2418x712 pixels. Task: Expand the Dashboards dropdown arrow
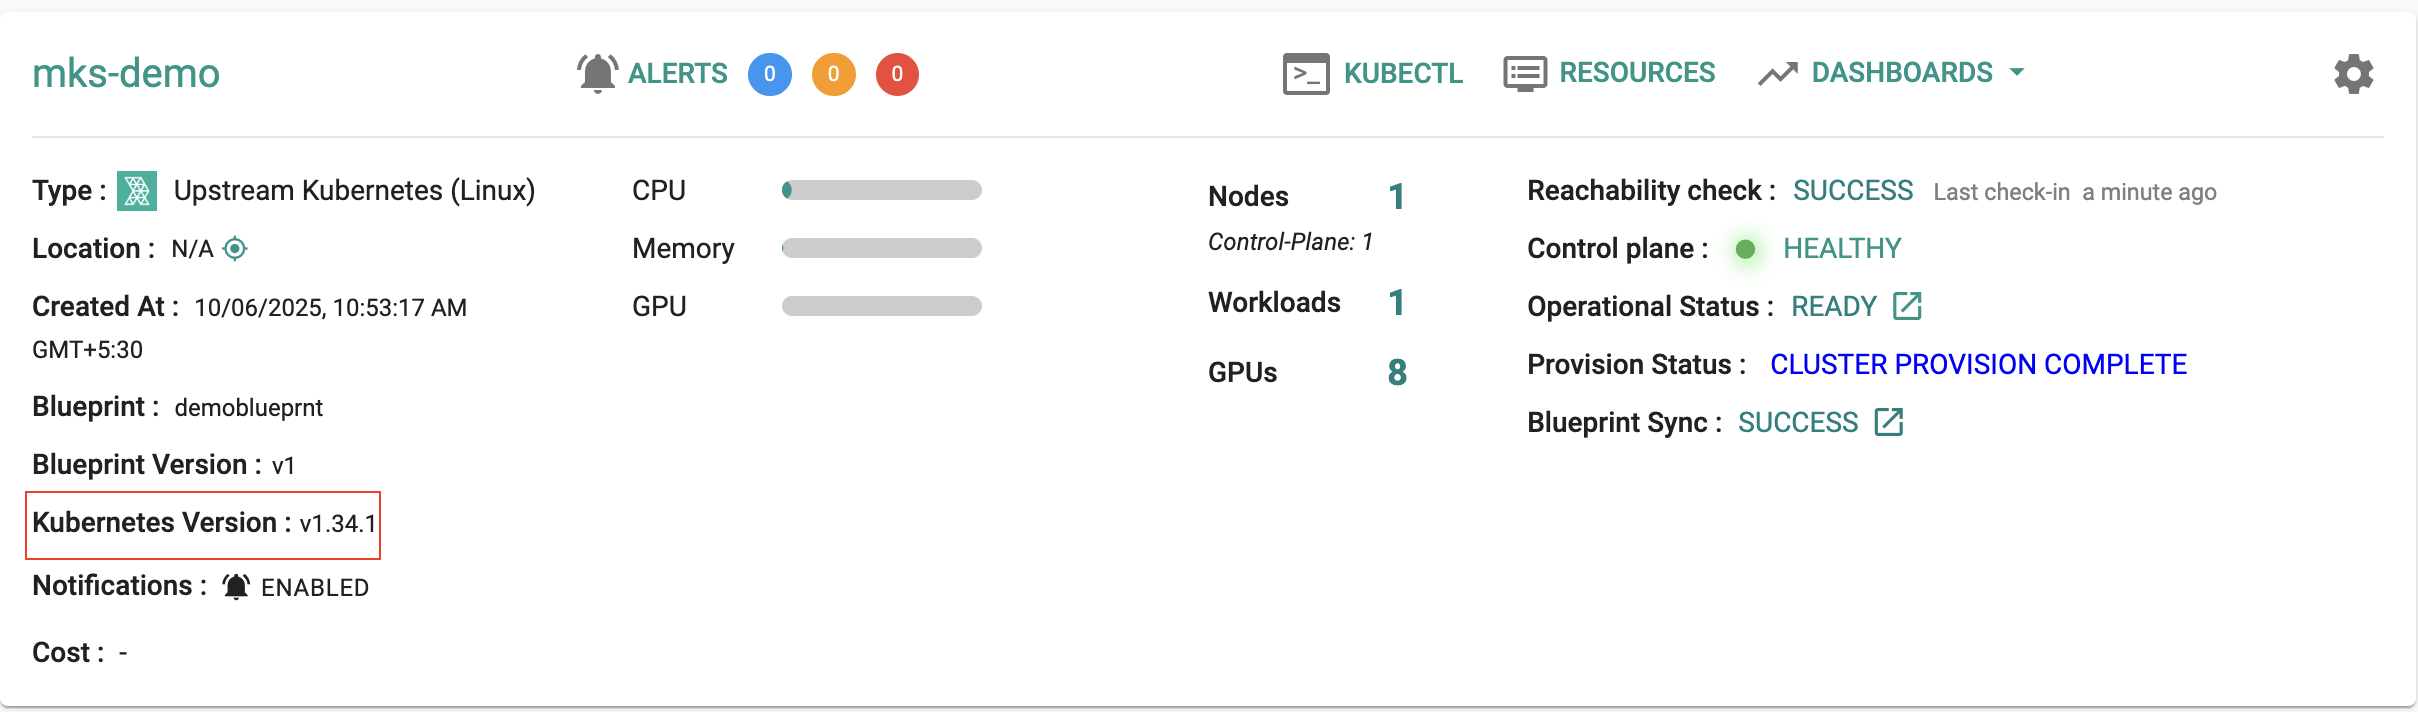[2017, 72]
